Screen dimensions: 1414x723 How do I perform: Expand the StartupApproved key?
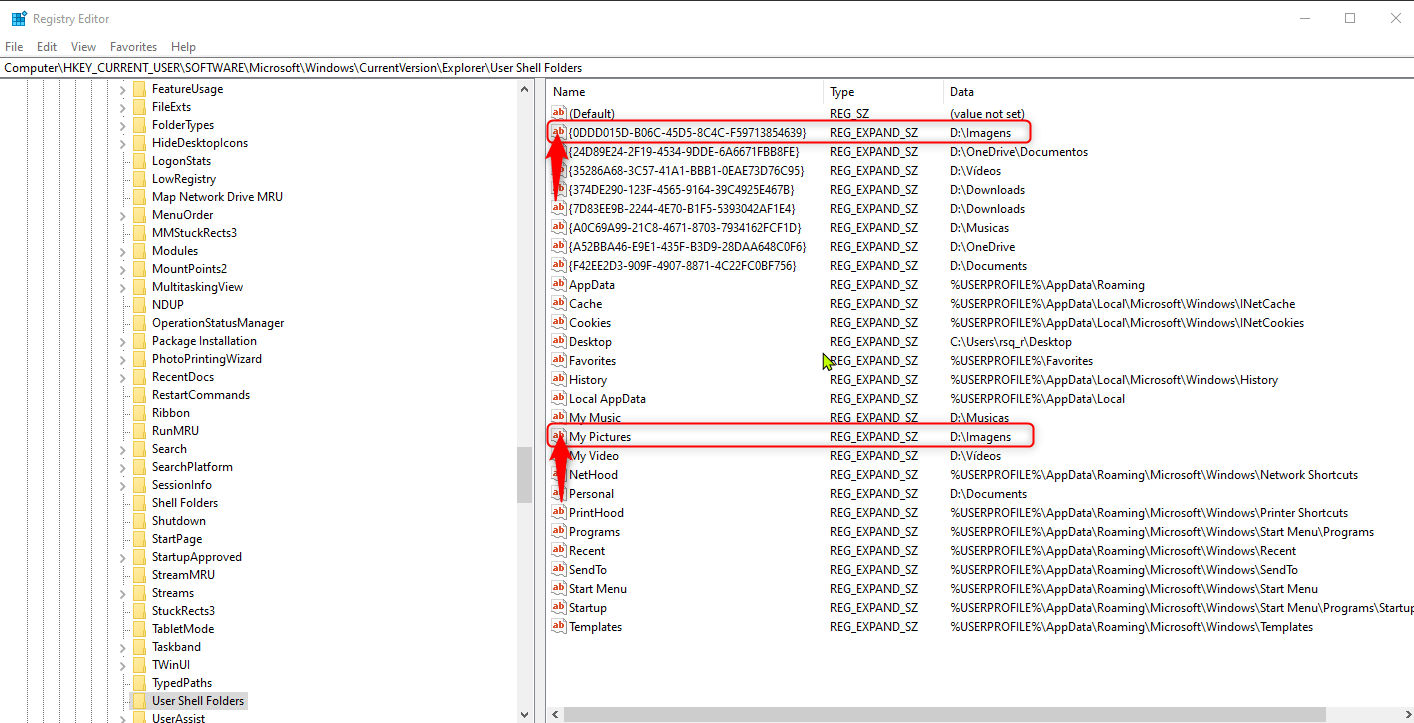click(122, 557)
